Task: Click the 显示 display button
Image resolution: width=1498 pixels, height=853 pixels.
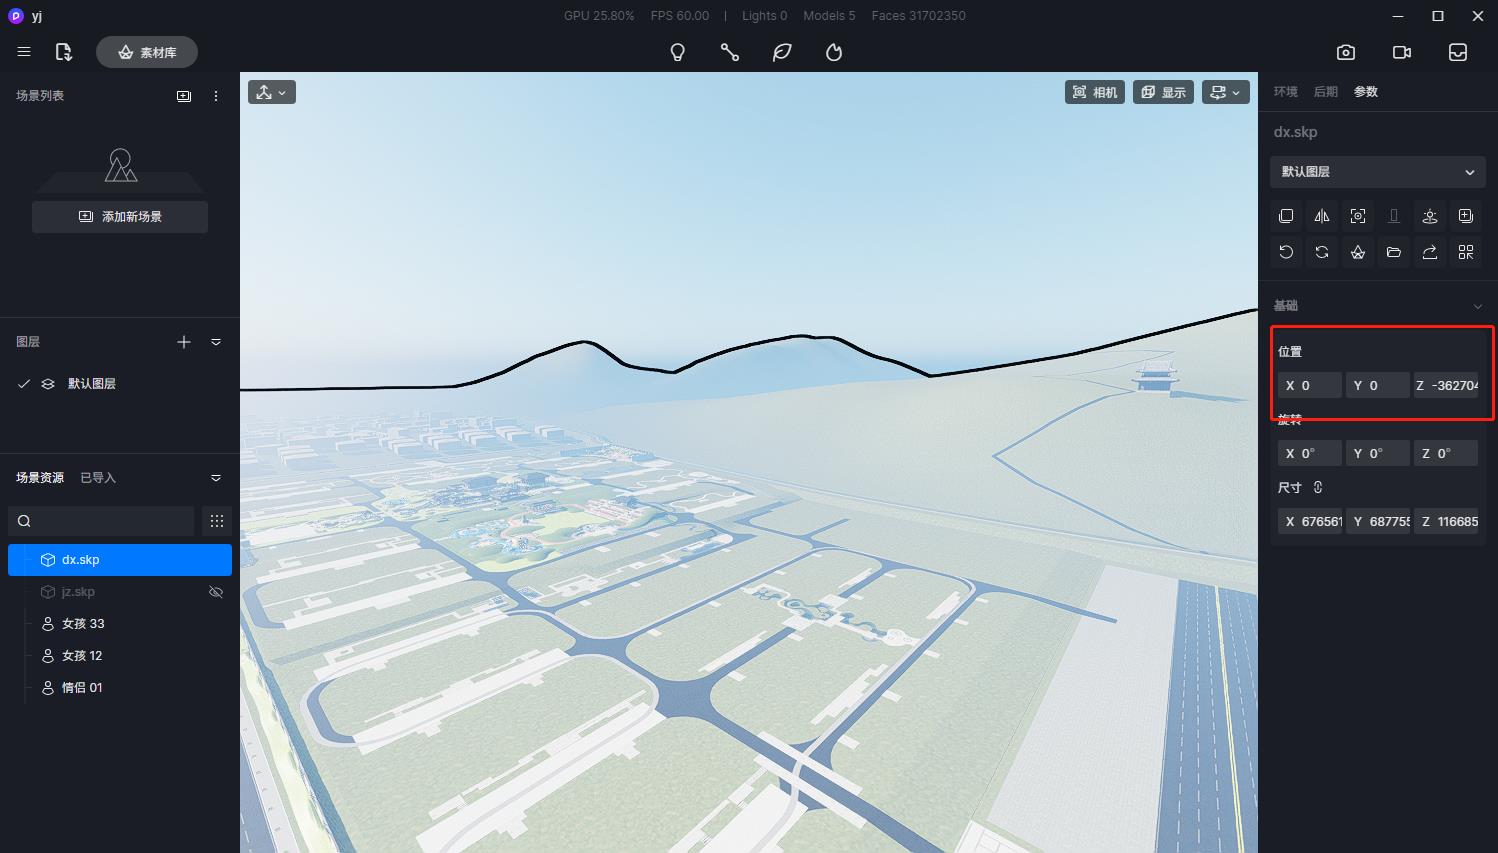Action: (x=1163, y=92)
